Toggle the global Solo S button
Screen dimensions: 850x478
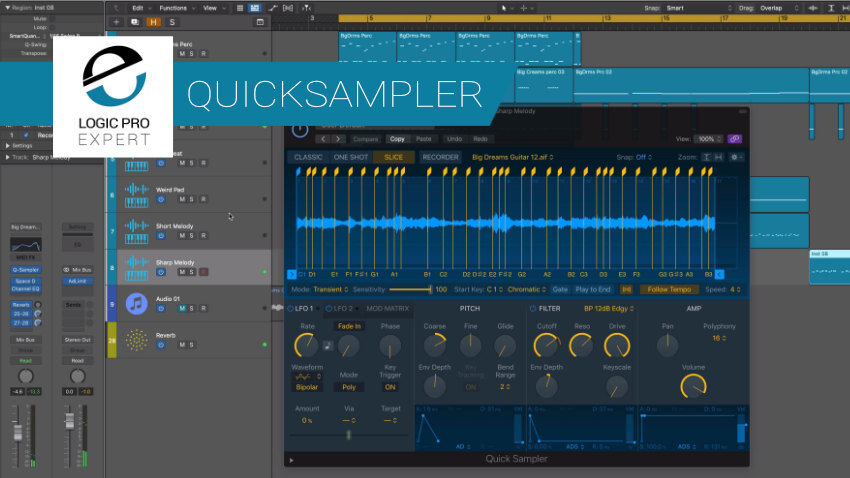(172, 22)
